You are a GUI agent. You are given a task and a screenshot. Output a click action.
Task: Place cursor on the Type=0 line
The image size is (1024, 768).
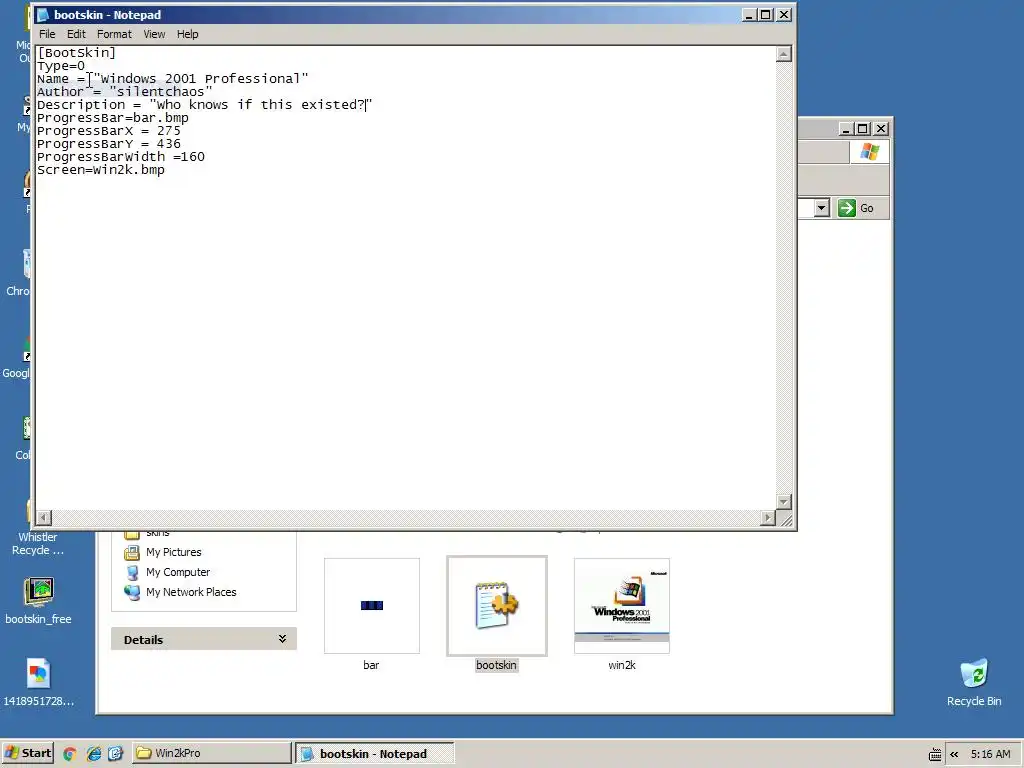(61, 65)
